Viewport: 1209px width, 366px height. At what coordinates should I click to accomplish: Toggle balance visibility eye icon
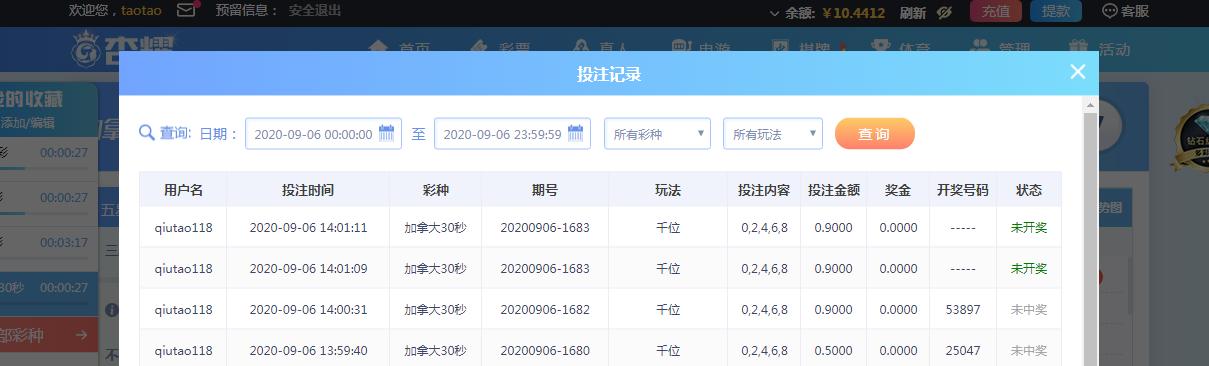pyautogui.click(x=944, y=12)
